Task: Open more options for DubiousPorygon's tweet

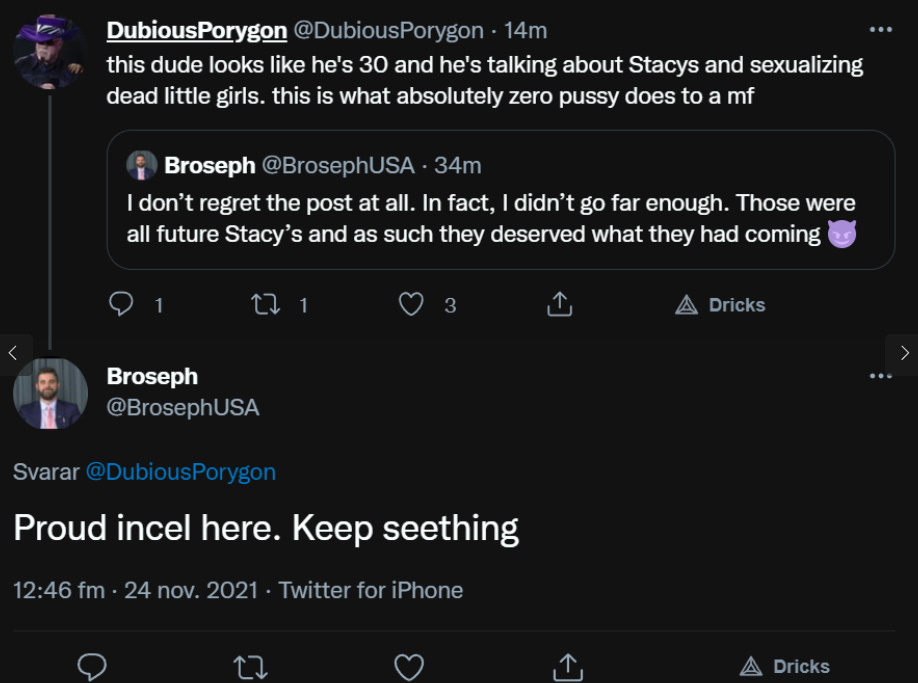Action: pyautogui.click(x=880, y=30)
